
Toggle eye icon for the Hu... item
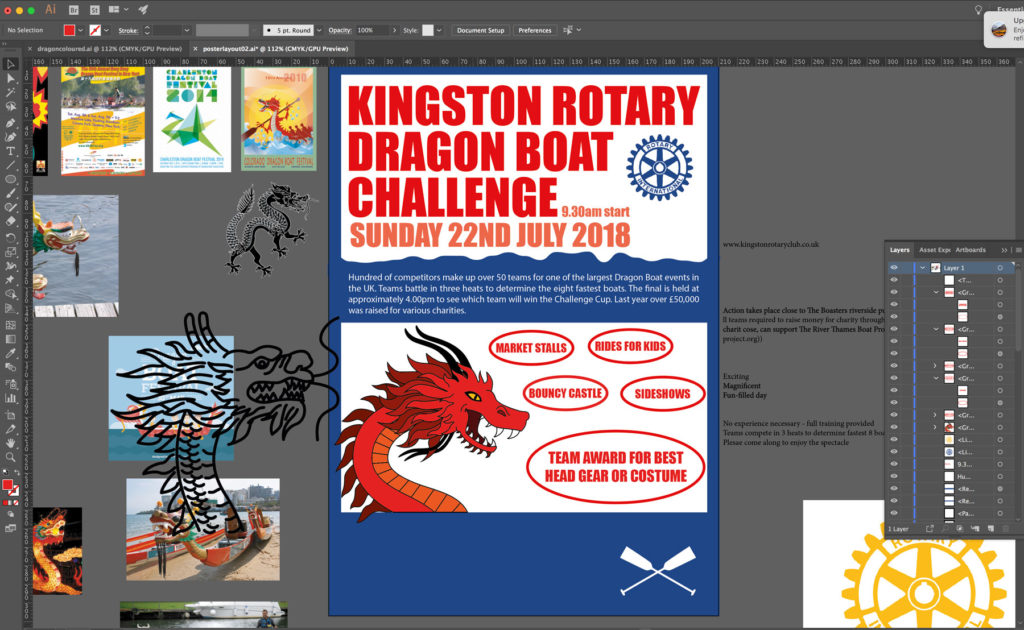pyautogui.click(x=894, y=477)
